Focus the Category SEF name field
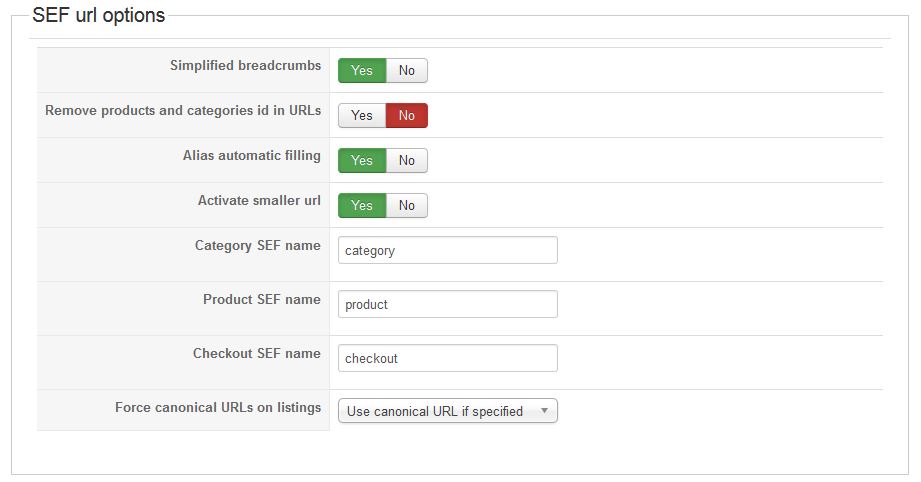The image size is (921, 482). pyautogui.click(x=447, y=250)
